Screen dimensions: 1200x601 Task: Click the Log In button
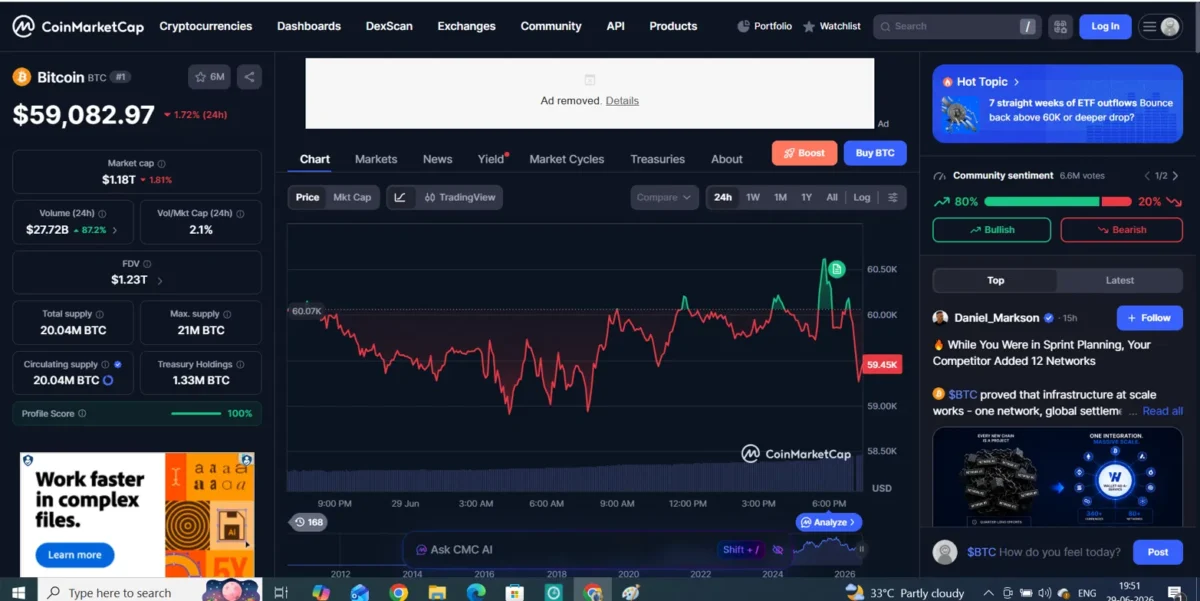pyautogui.click(x=1105, y=27)
